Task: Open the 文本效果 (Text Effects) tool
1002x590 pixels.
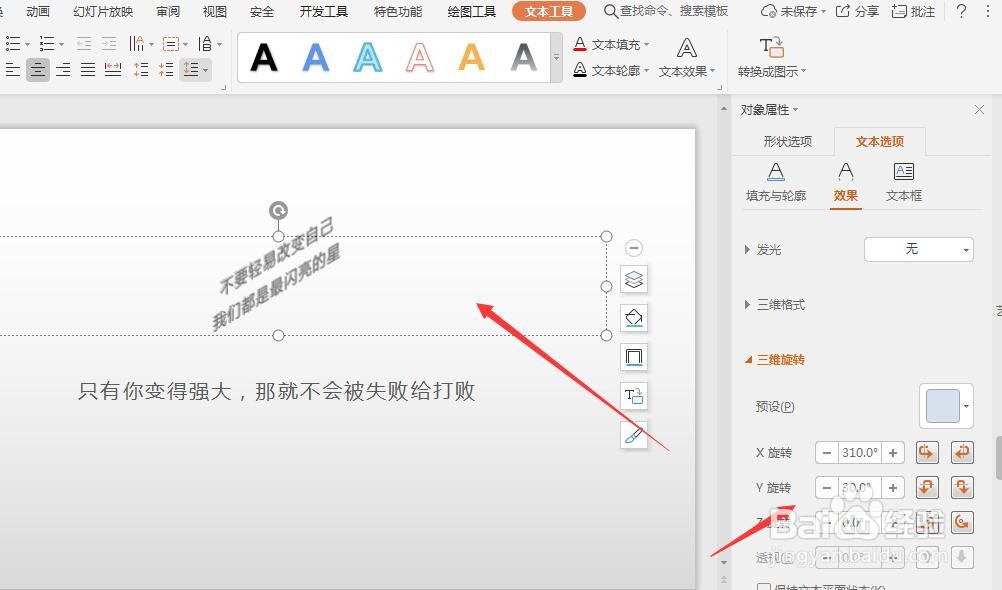Action: click(683, 70)
